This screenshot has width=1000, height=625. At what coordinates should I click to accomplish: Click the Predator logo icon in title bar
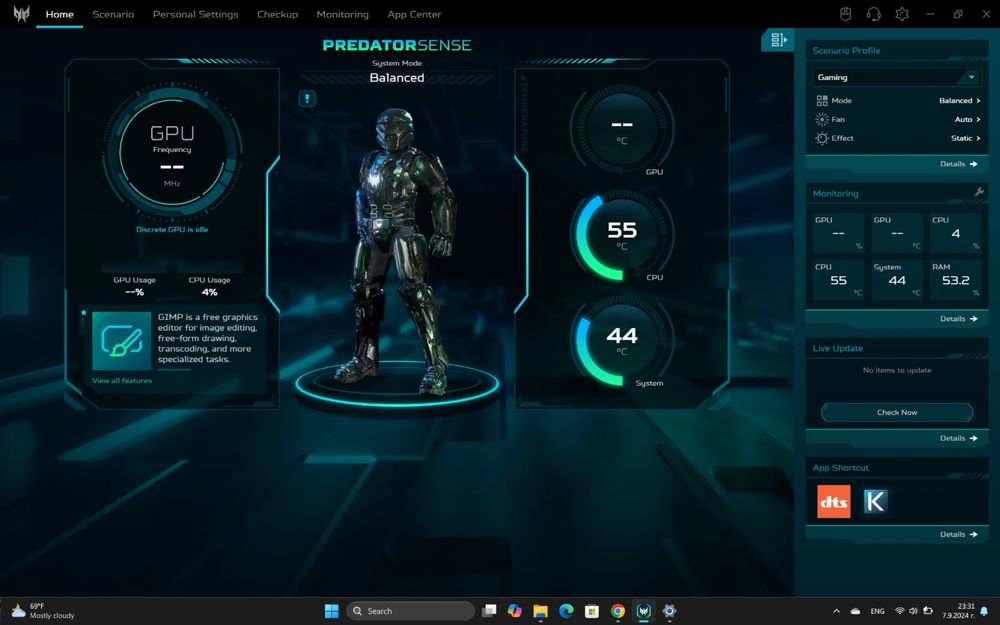(x=21, y=13)
